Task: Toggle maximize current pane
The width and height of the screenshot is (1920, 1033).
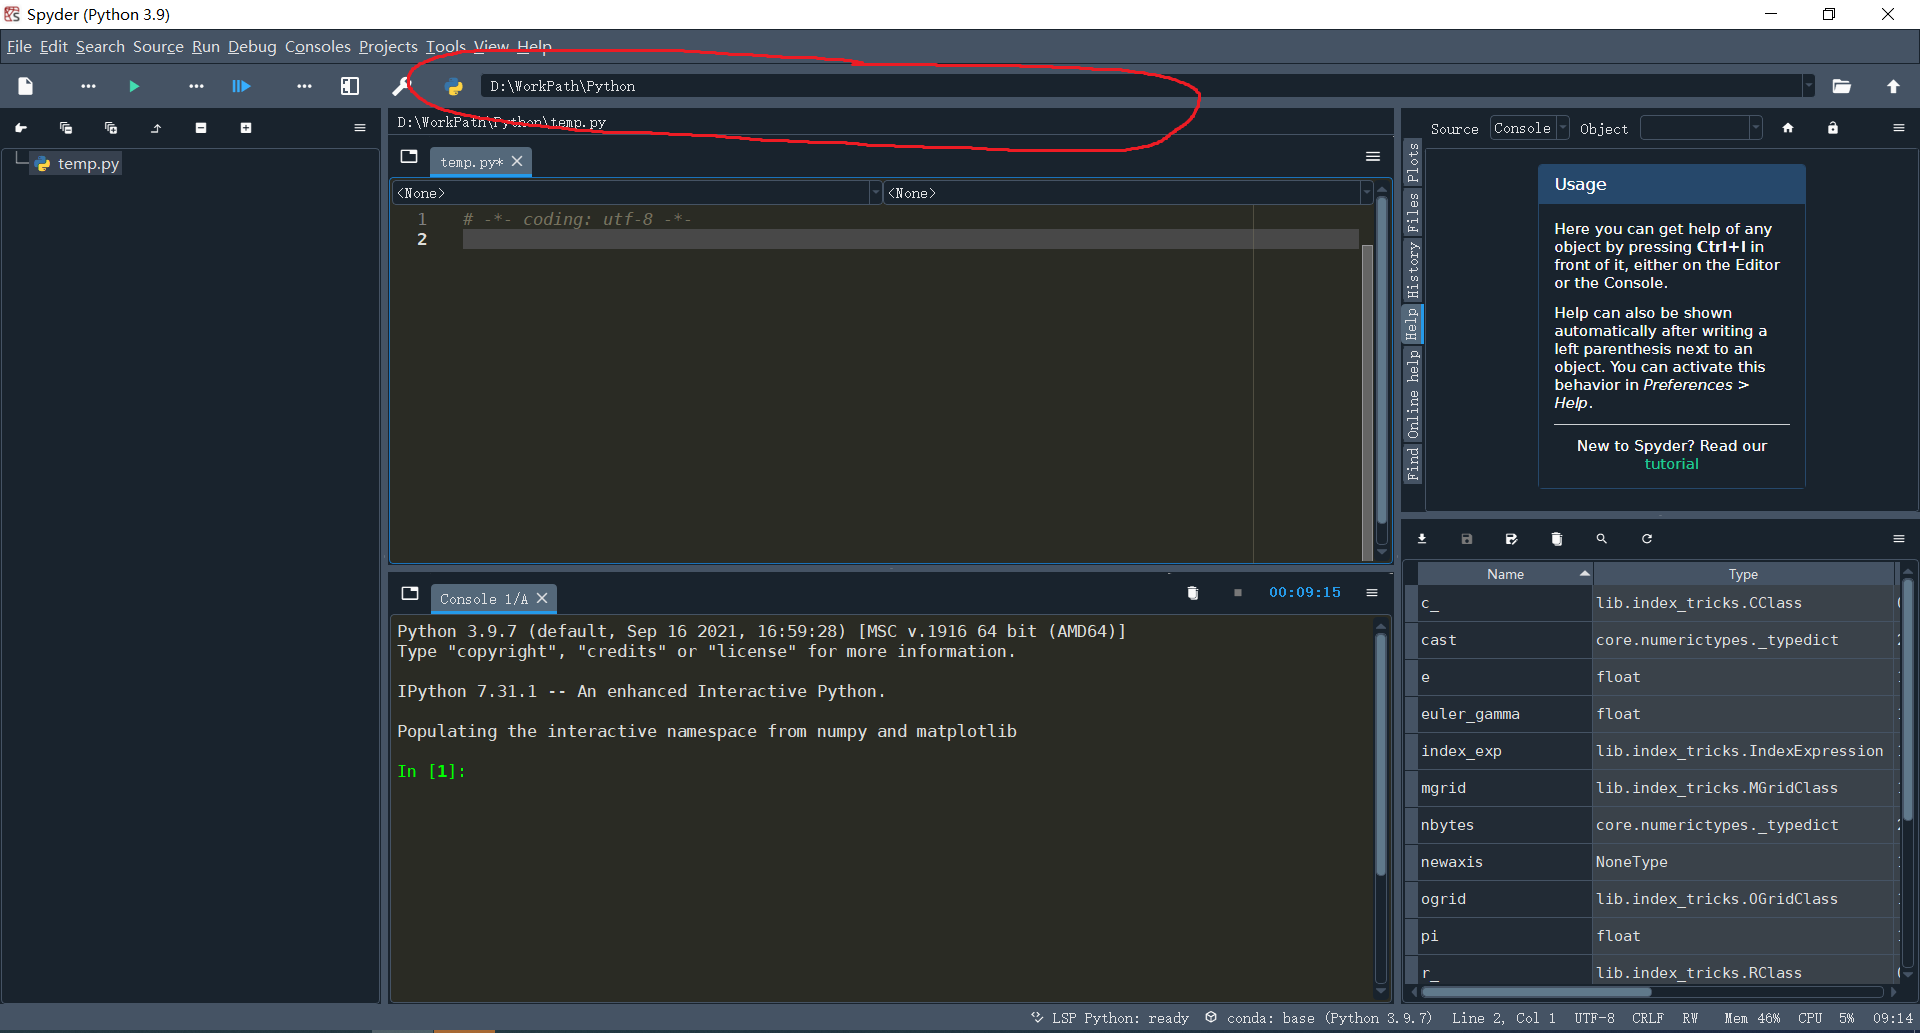Action: (x=349, y=86)
